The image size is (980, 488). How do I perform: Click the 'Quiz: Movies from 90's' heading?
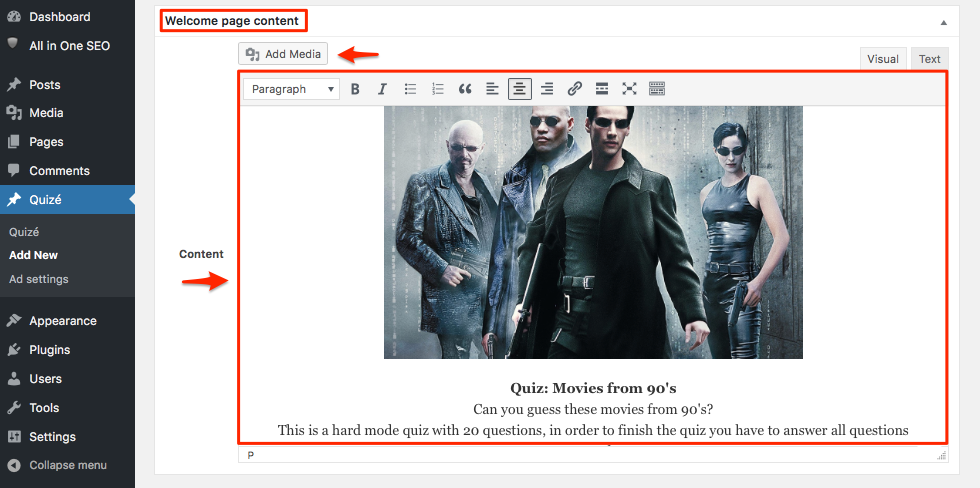(x=593, y=388)
